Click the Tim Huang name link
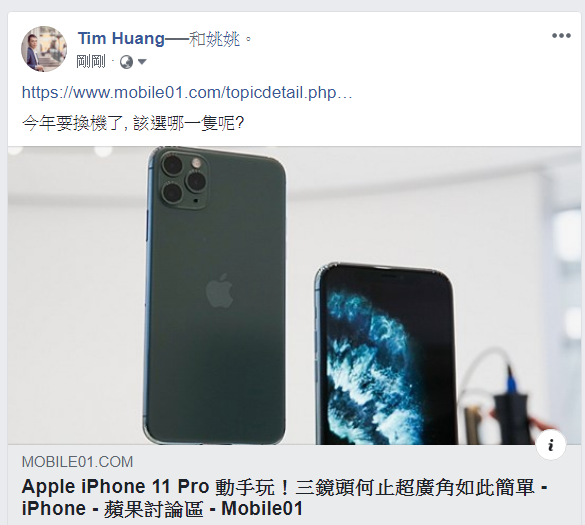The image size is (585, 525). tap(121, 38)
